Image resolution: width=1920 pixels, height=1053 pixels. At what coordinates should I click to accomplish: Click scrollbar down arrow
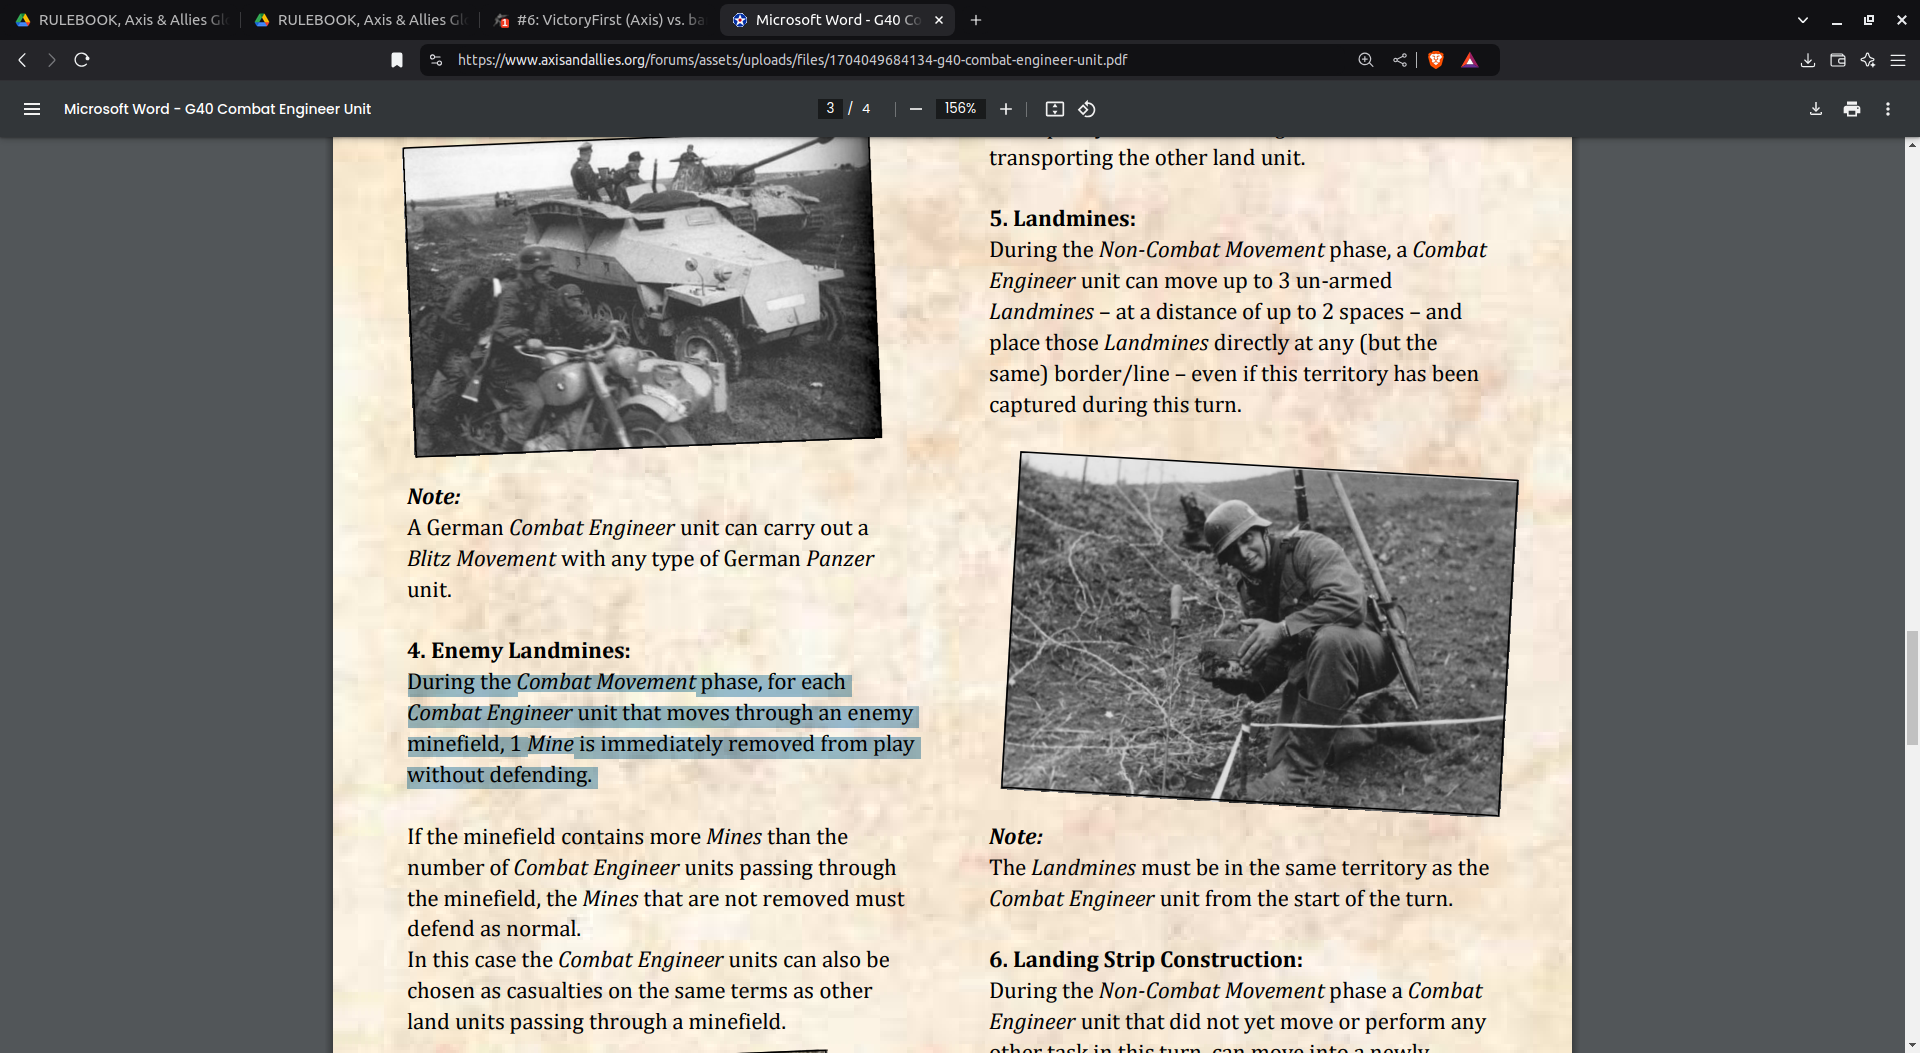(x=1912, y=1046)
